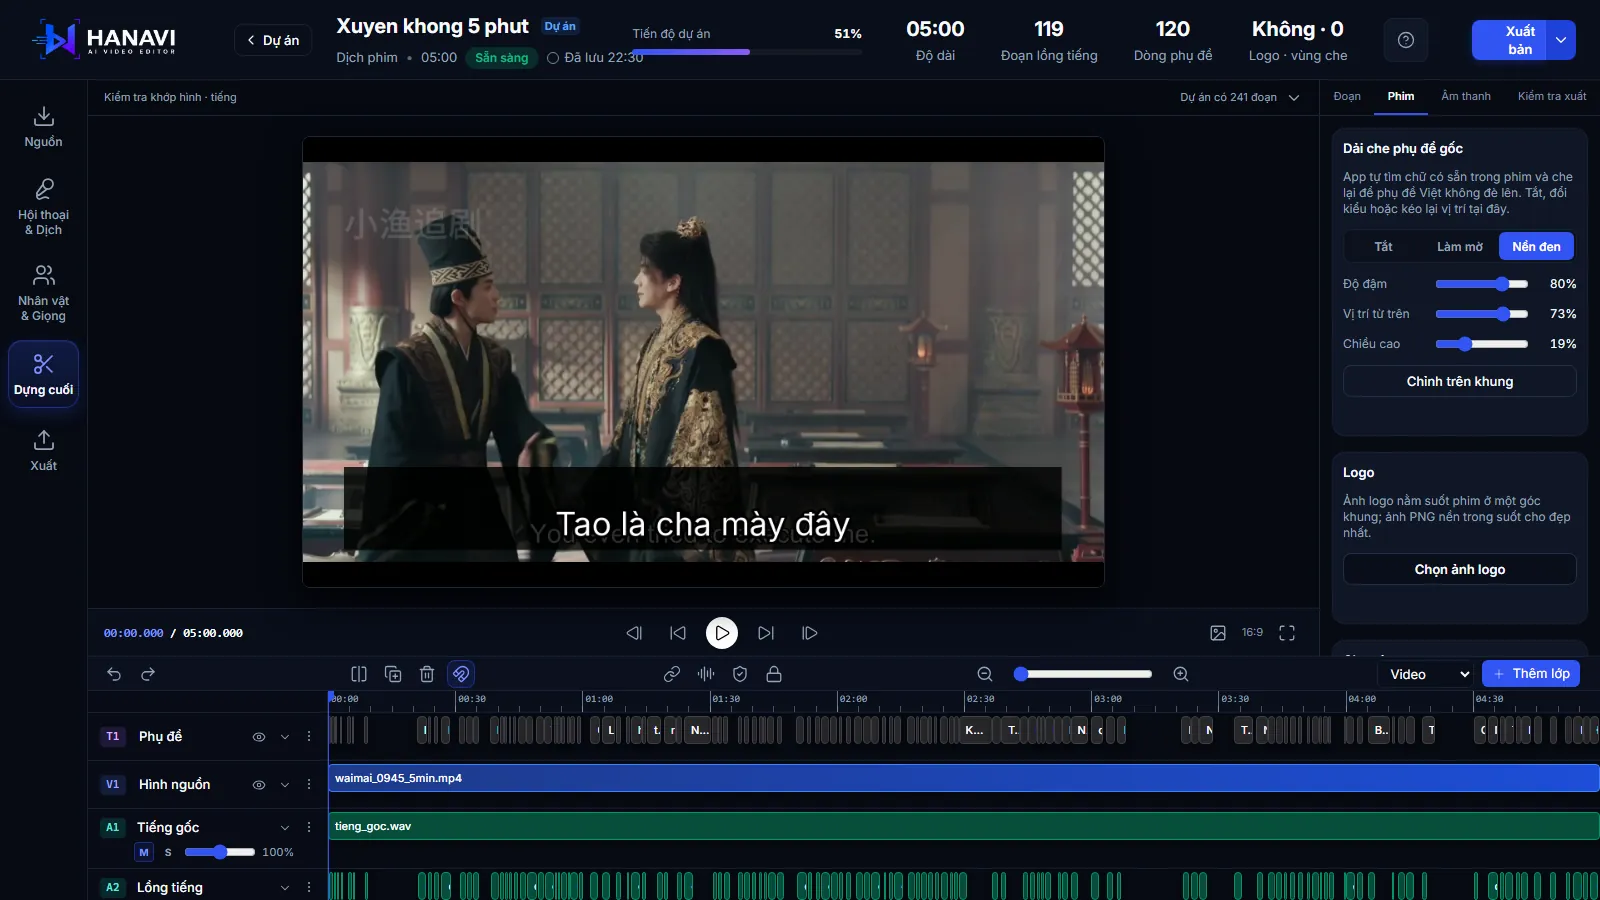Click the audio waveform icon

coord(706,674)
